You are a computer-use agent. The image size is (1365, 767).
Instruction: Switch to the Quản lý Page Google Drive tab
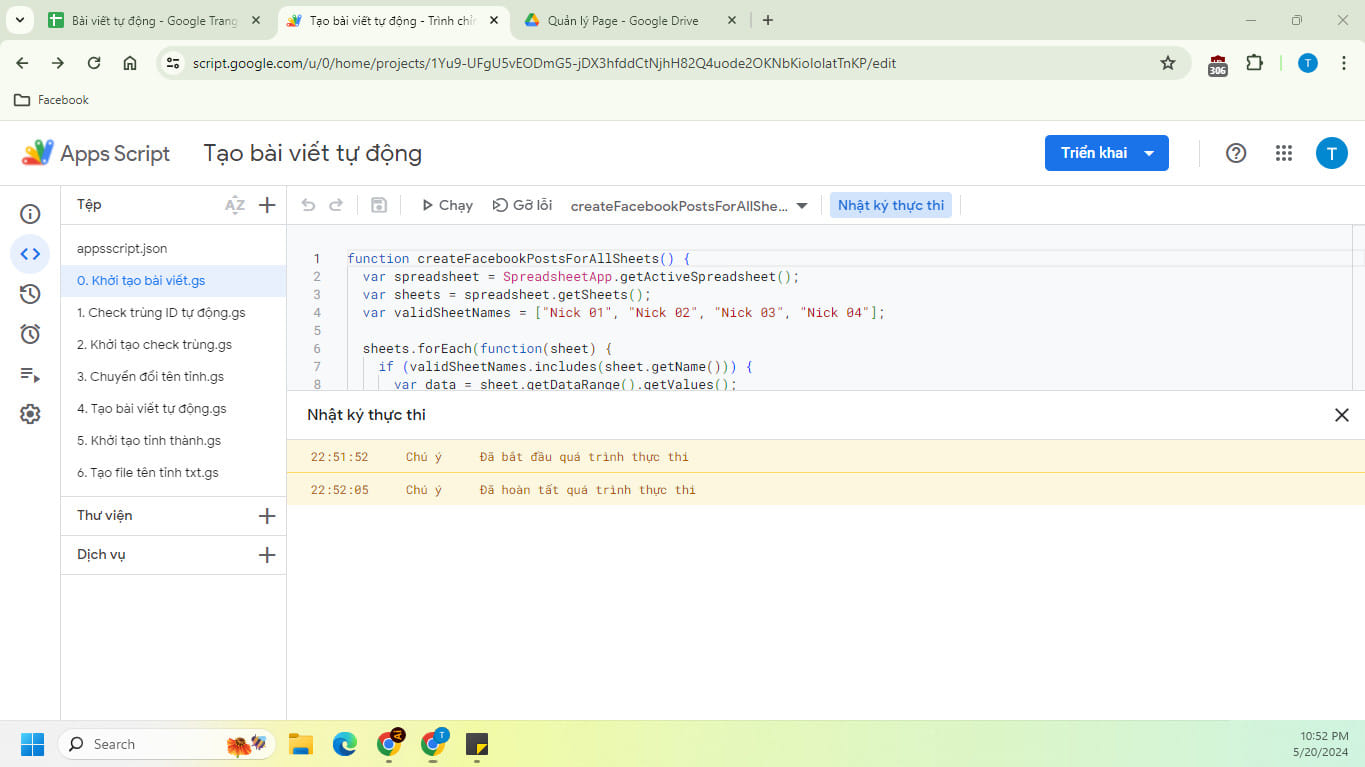622,20
